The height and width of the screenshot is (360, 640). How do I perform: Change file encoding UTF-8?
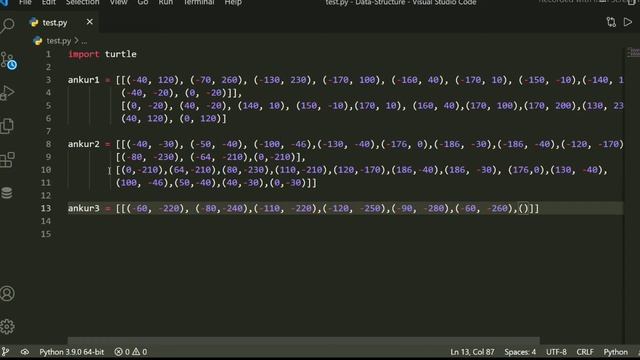[x=556, y=352]
